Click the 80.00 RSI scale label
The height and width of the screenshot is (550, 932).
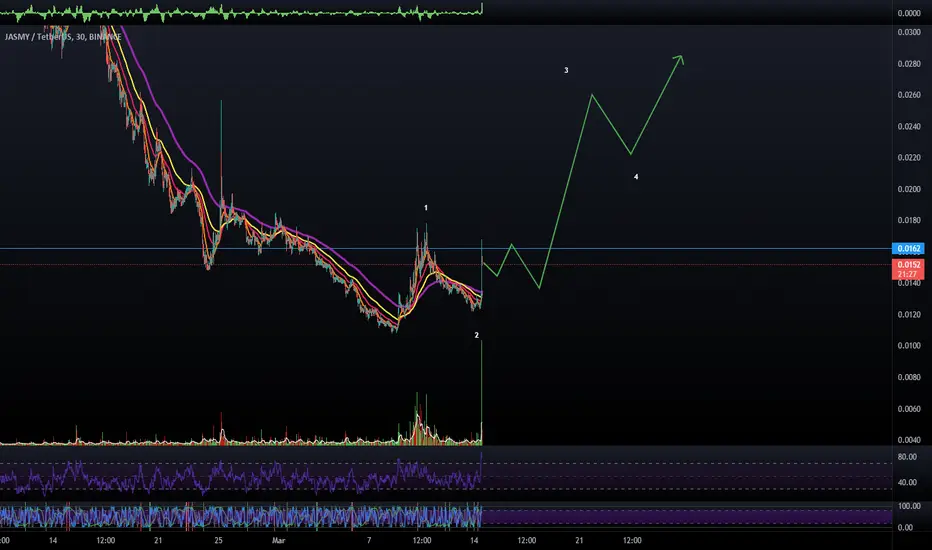tap(907, 457)
